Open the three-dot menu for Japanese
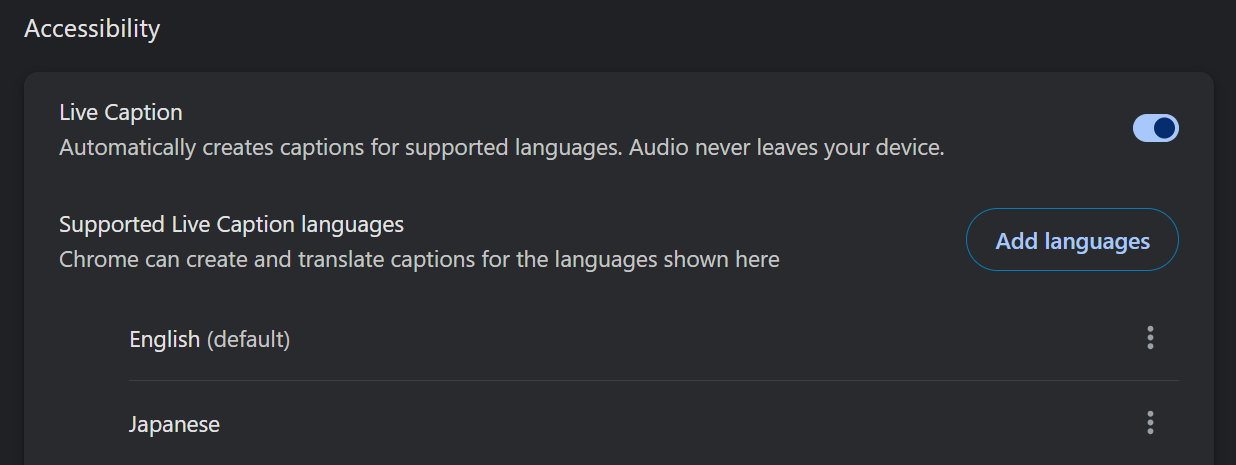 (1150, 423)
